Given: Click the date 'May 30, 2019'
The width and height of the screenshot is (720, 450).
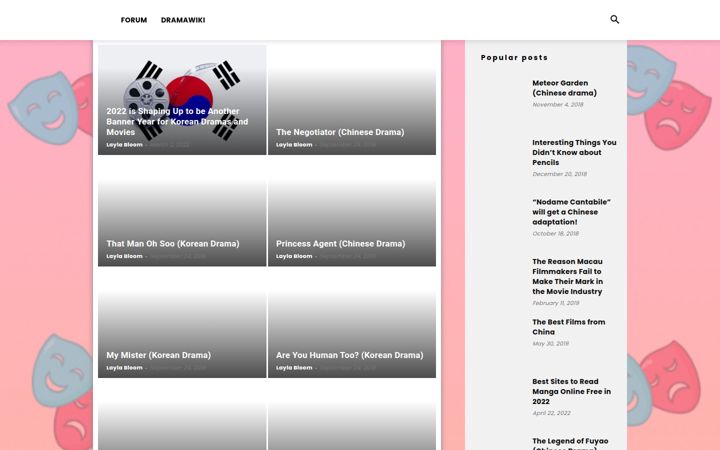Looking at the screenshot, I should coord(550,343).
